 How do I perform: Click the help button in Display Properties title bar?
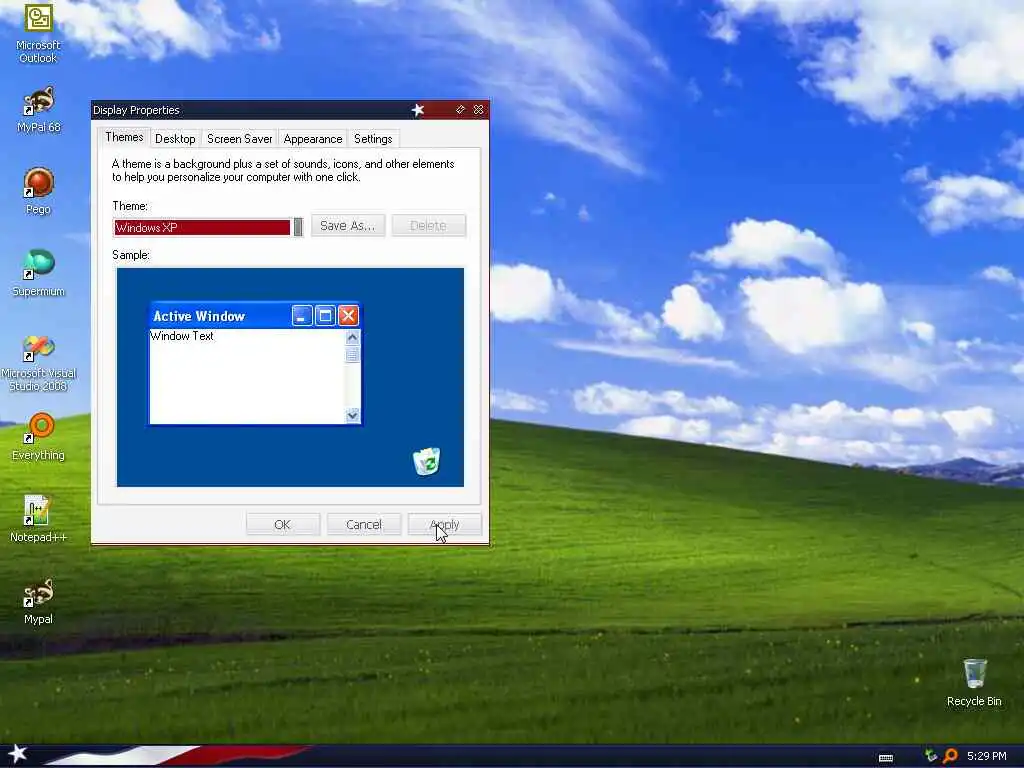pyautogui.click(x=460, y=110)
